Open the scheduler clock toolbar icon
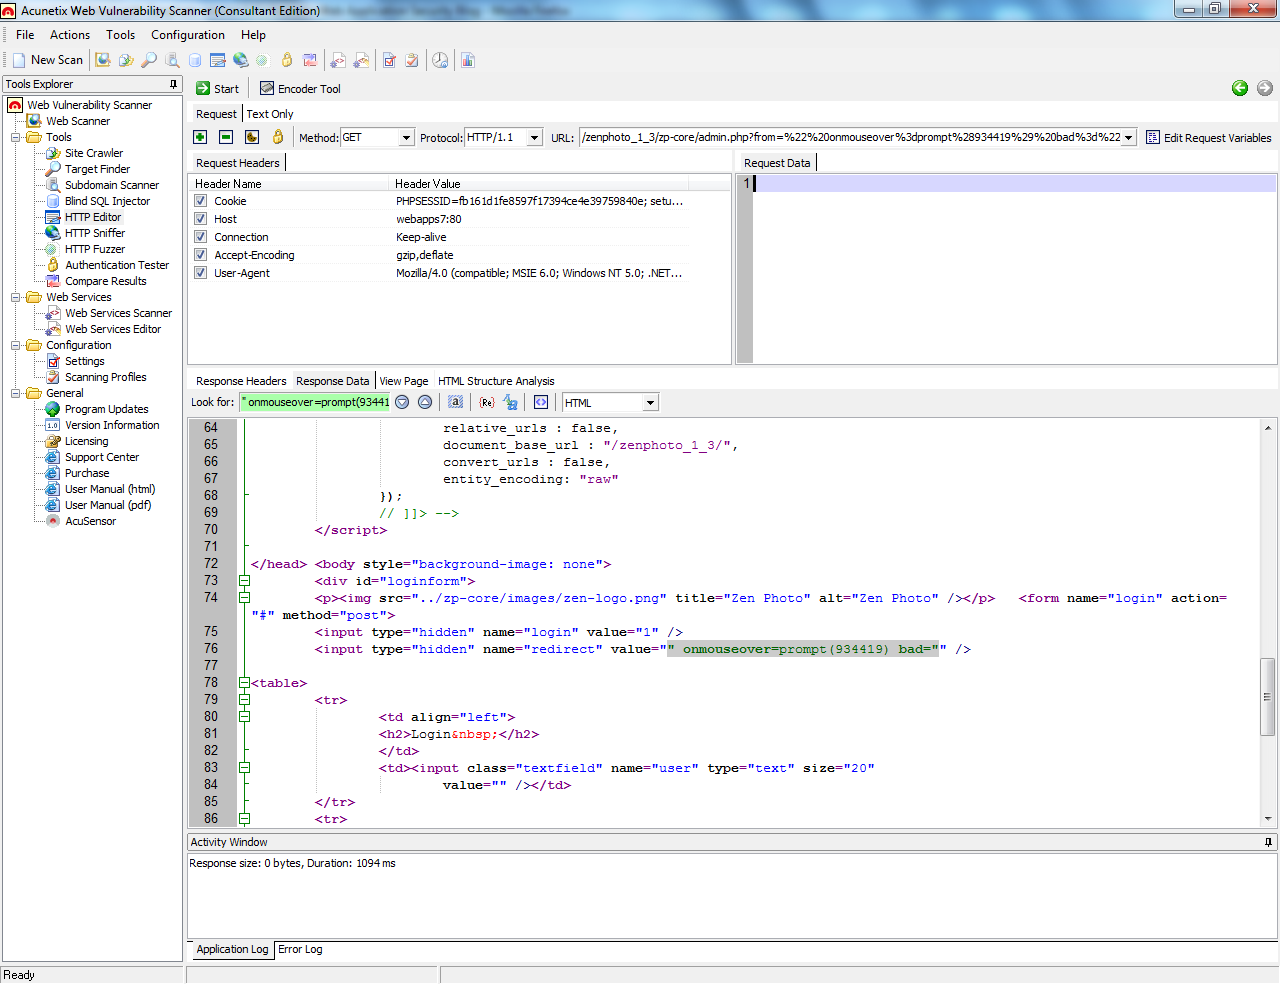Screen dimensions: 1280x984 point(440,60)
